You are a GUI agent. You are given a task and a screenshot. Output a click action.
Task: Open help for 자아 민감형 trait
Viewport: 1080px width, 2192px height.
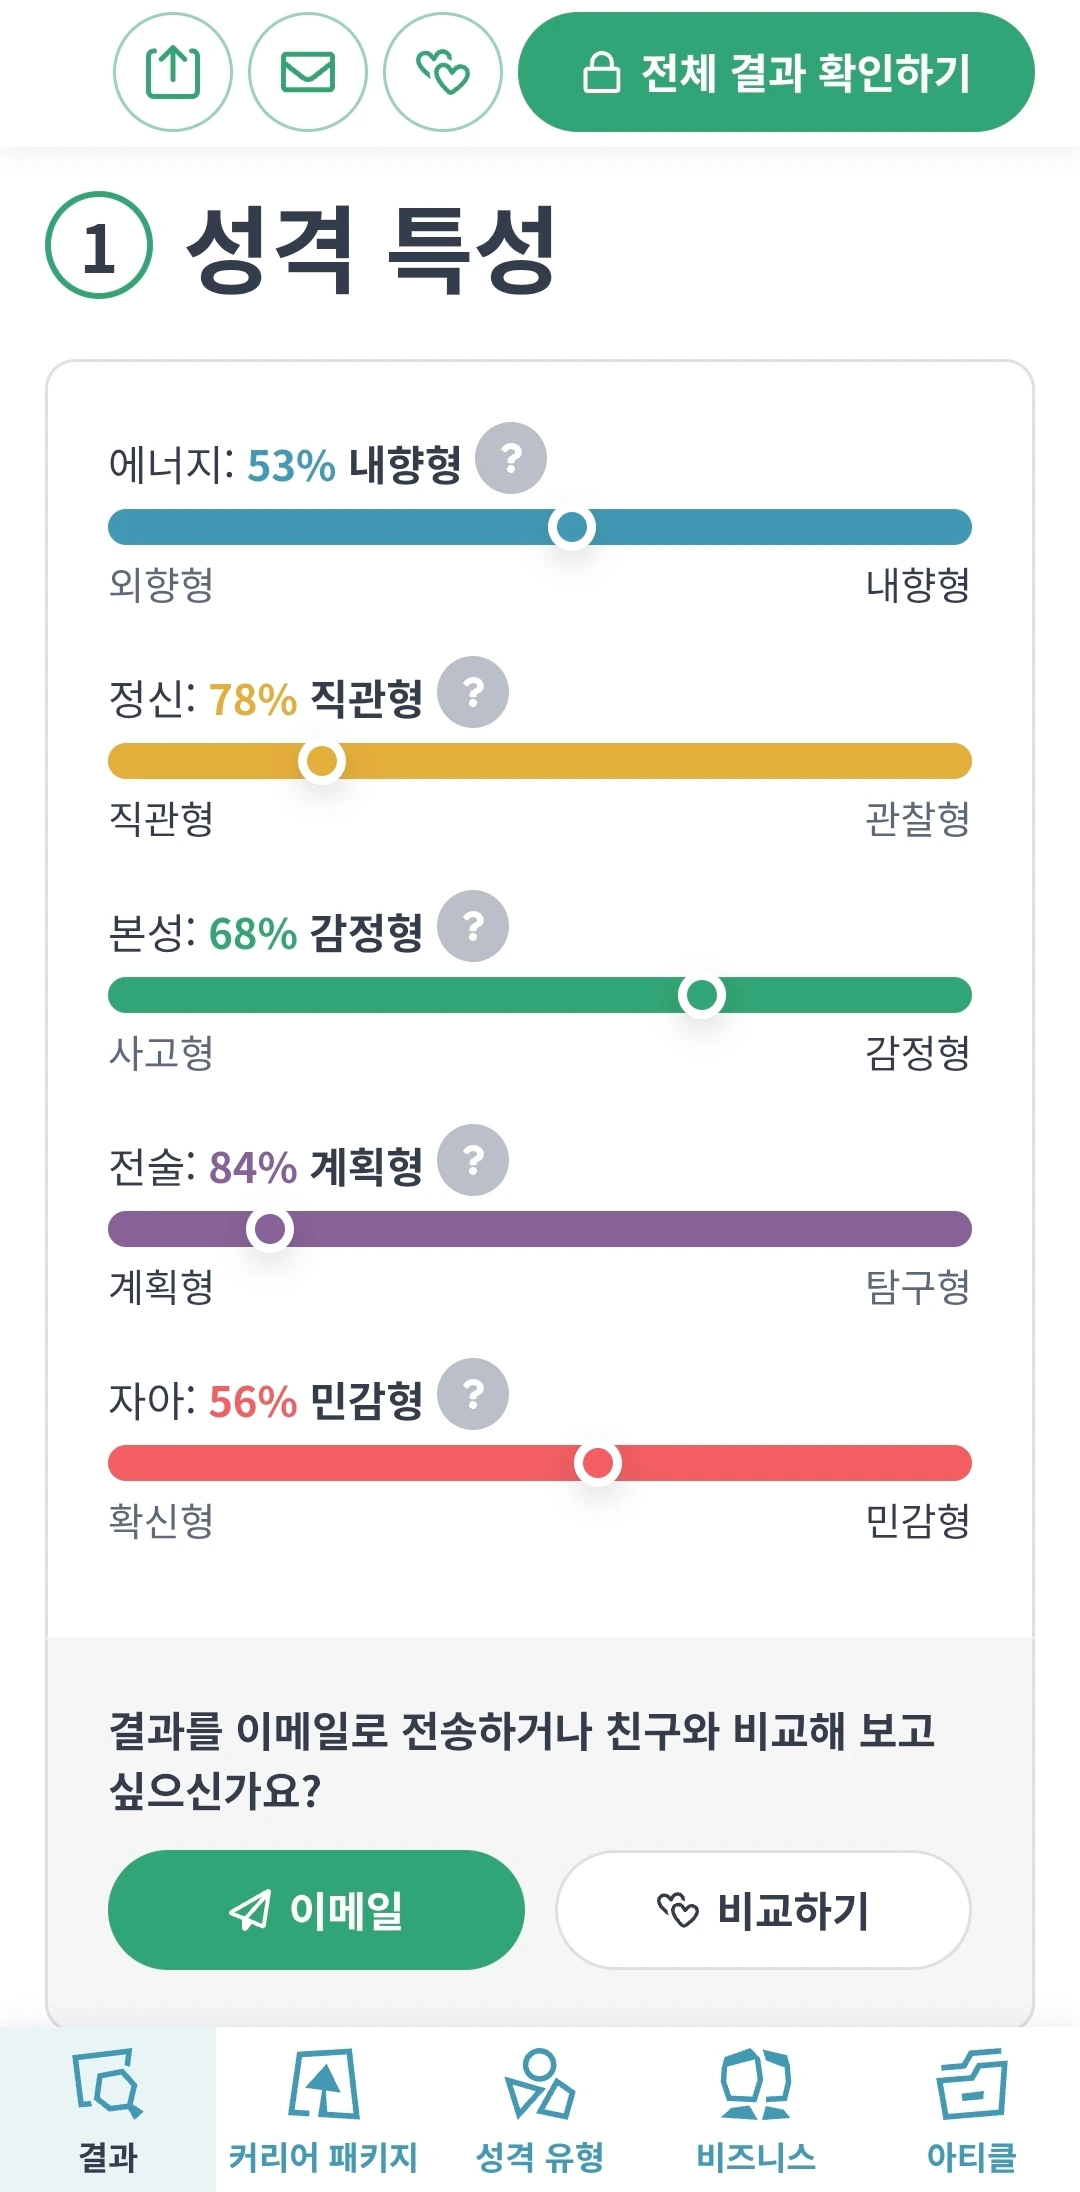(473, 1394)
